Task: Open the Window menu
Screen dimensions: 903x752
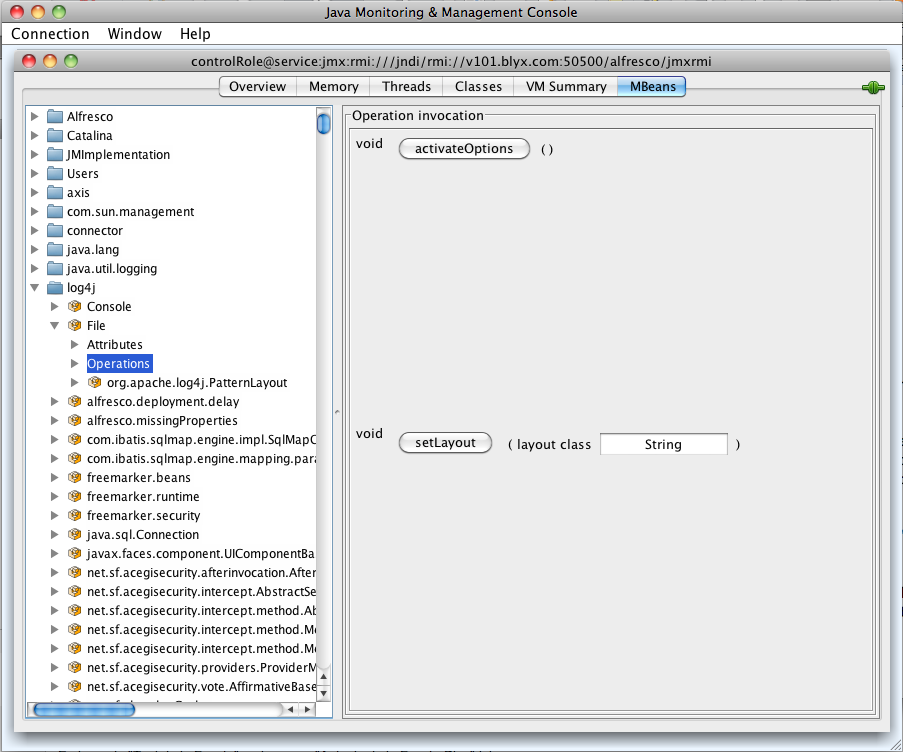Action: (135, 34)
